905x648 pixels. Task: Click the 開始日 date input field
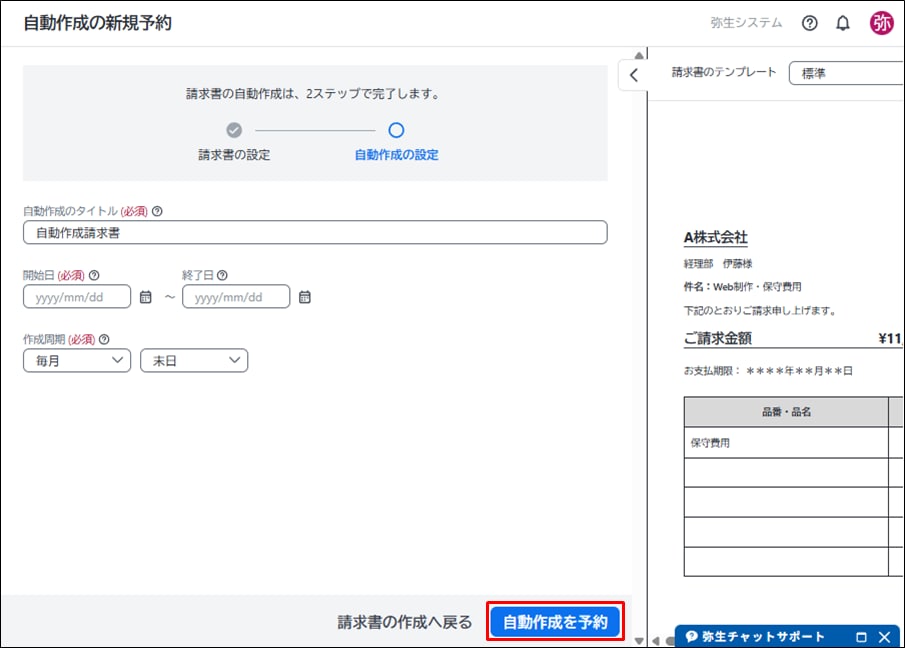point(77,297)
